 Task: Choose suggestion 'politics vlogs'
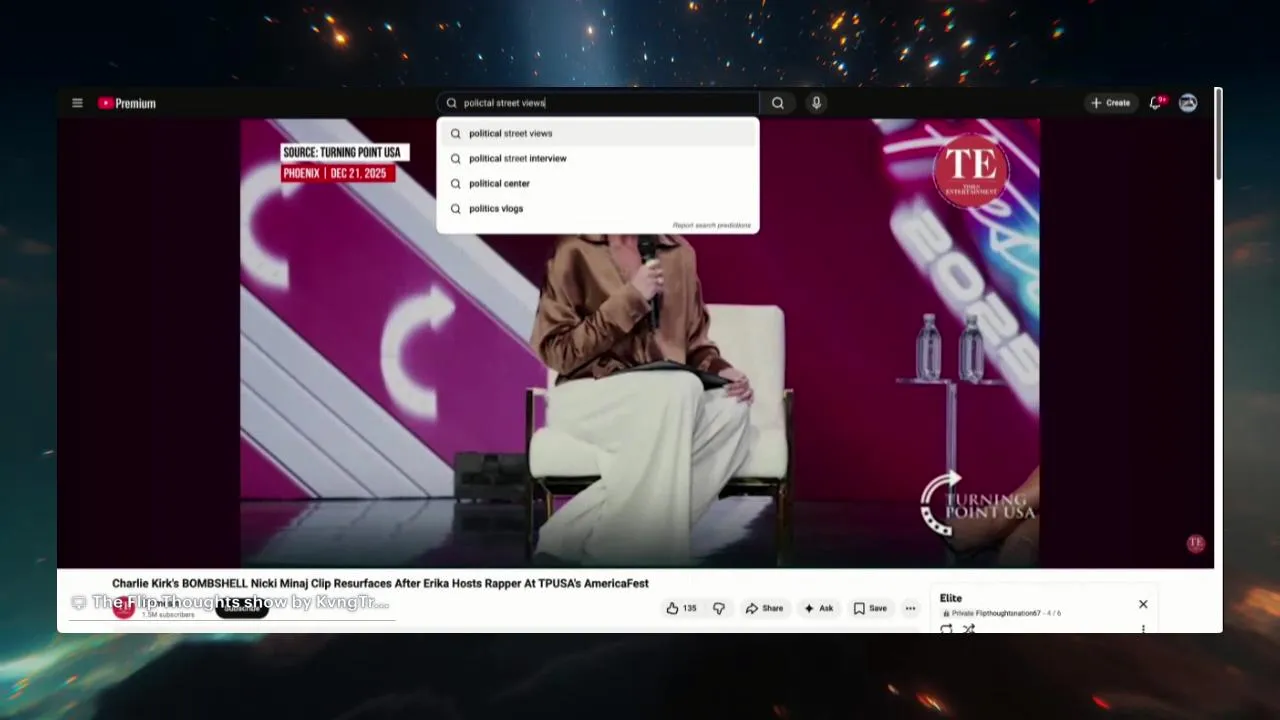tap(598, 208)
